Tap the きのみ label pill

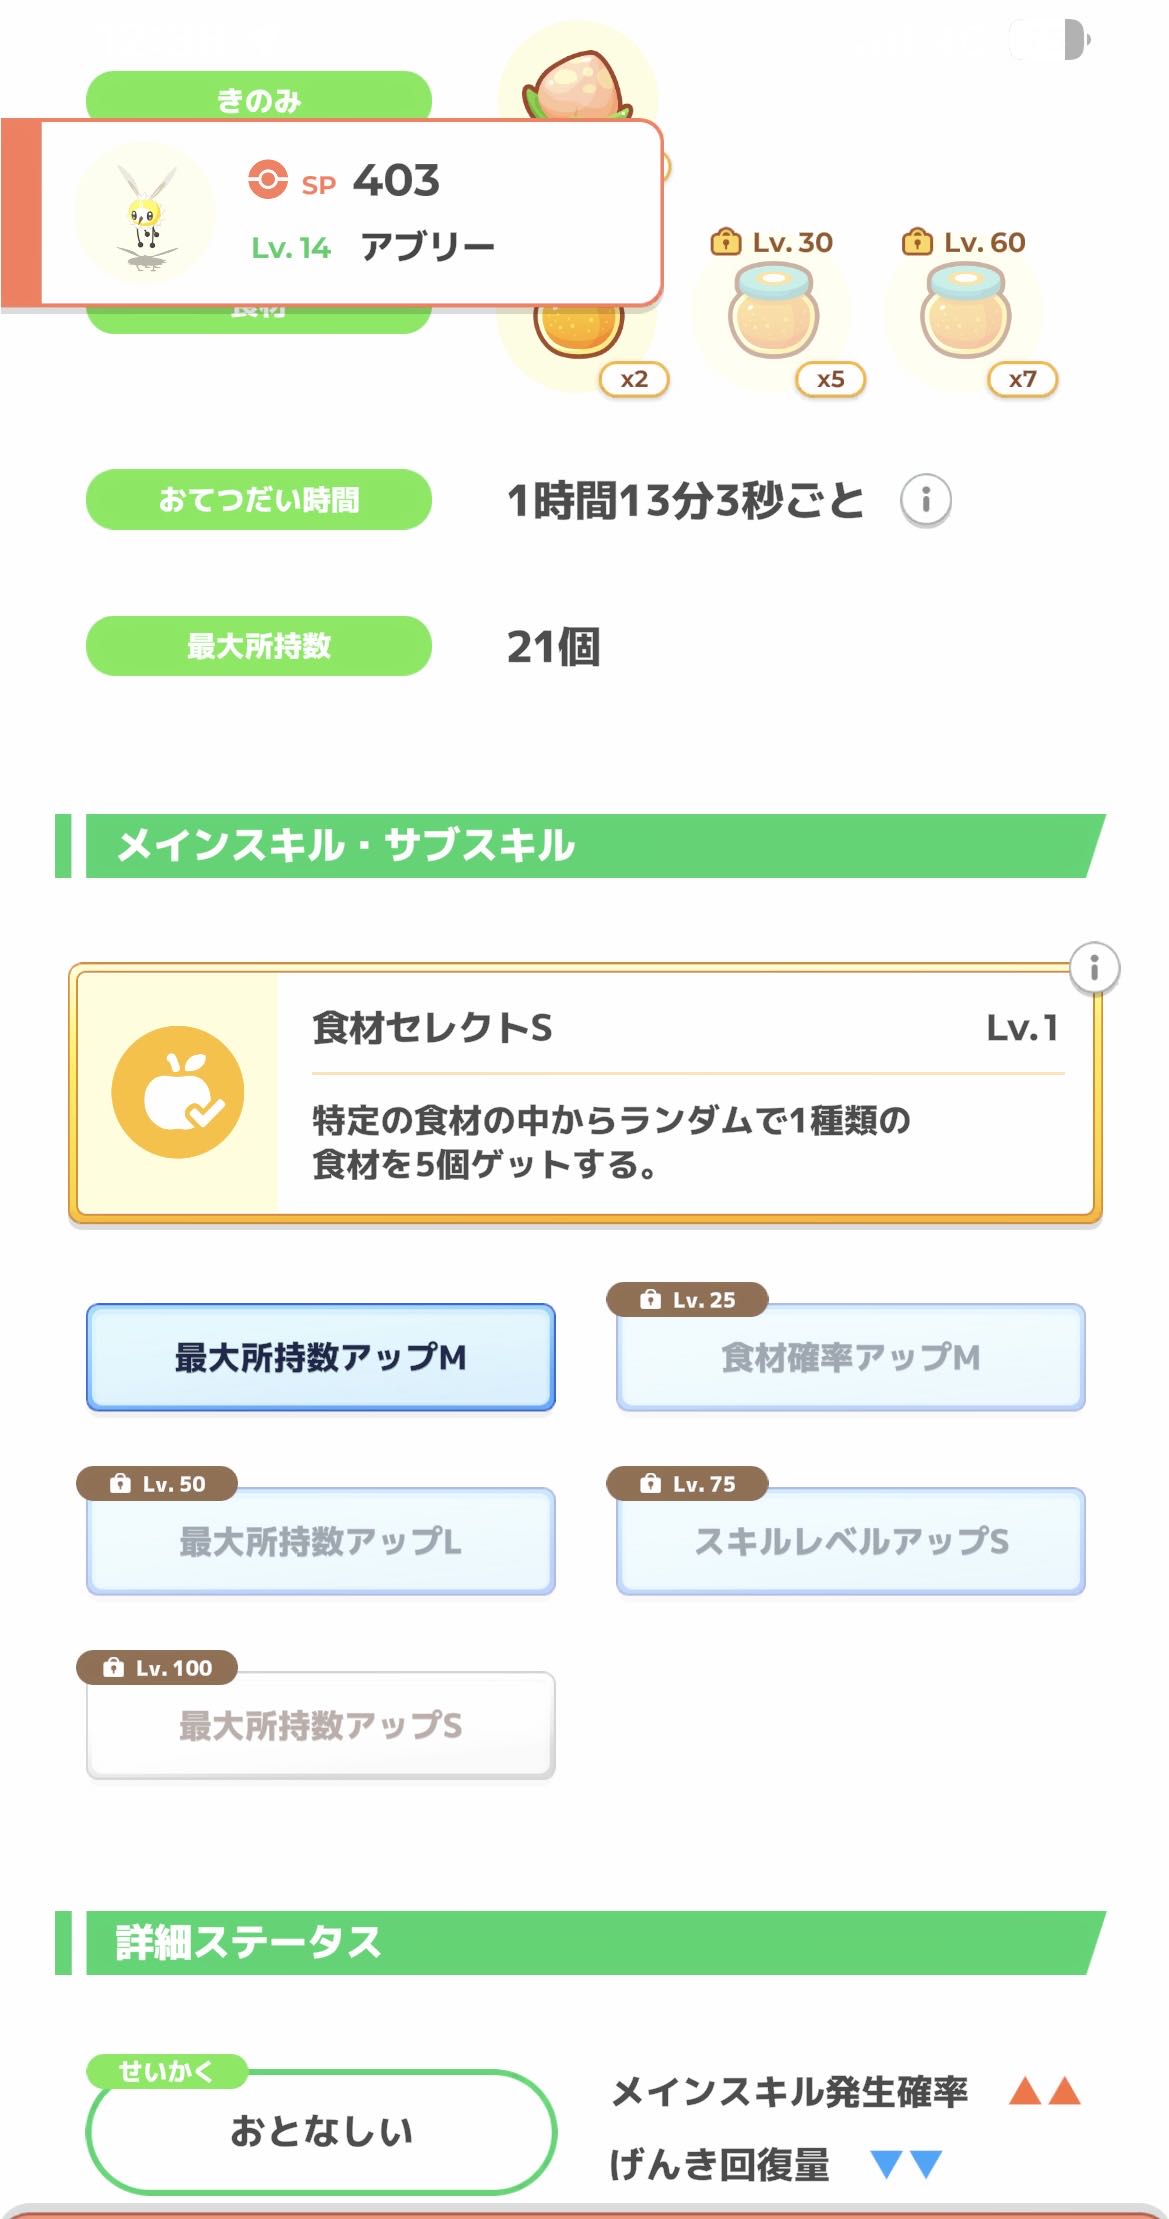click(258, 97)
